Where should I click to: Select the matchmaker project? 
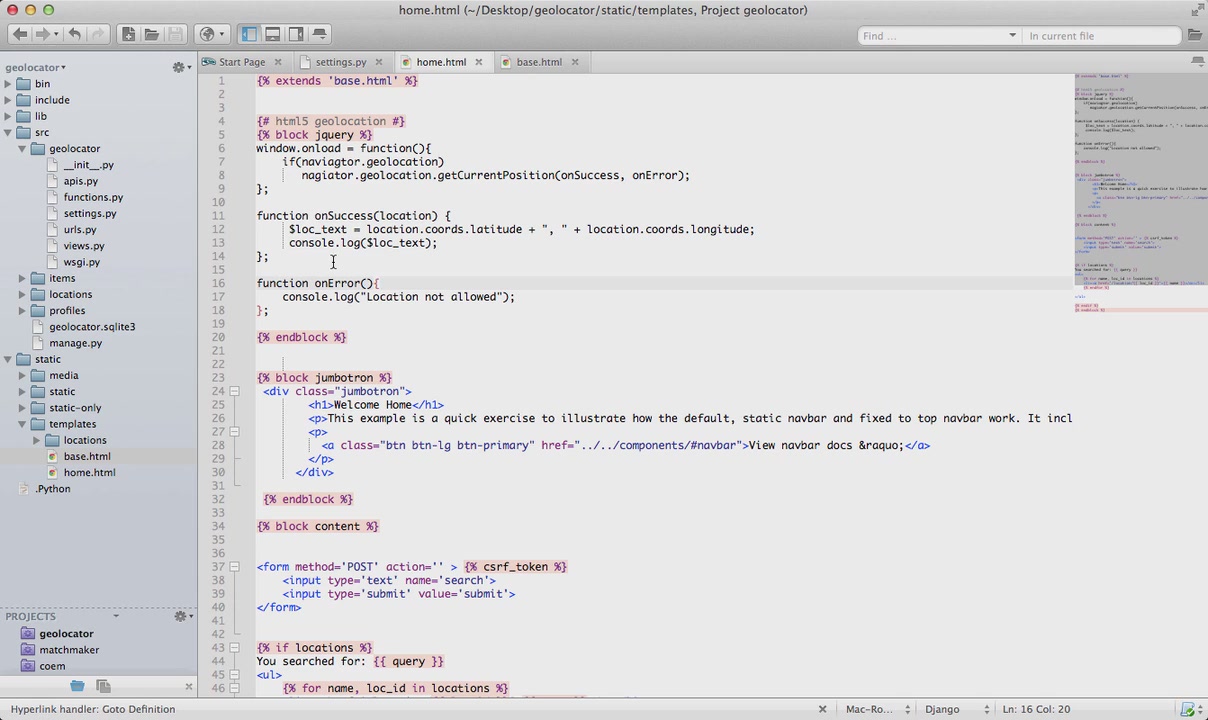(x=69, y=650)
